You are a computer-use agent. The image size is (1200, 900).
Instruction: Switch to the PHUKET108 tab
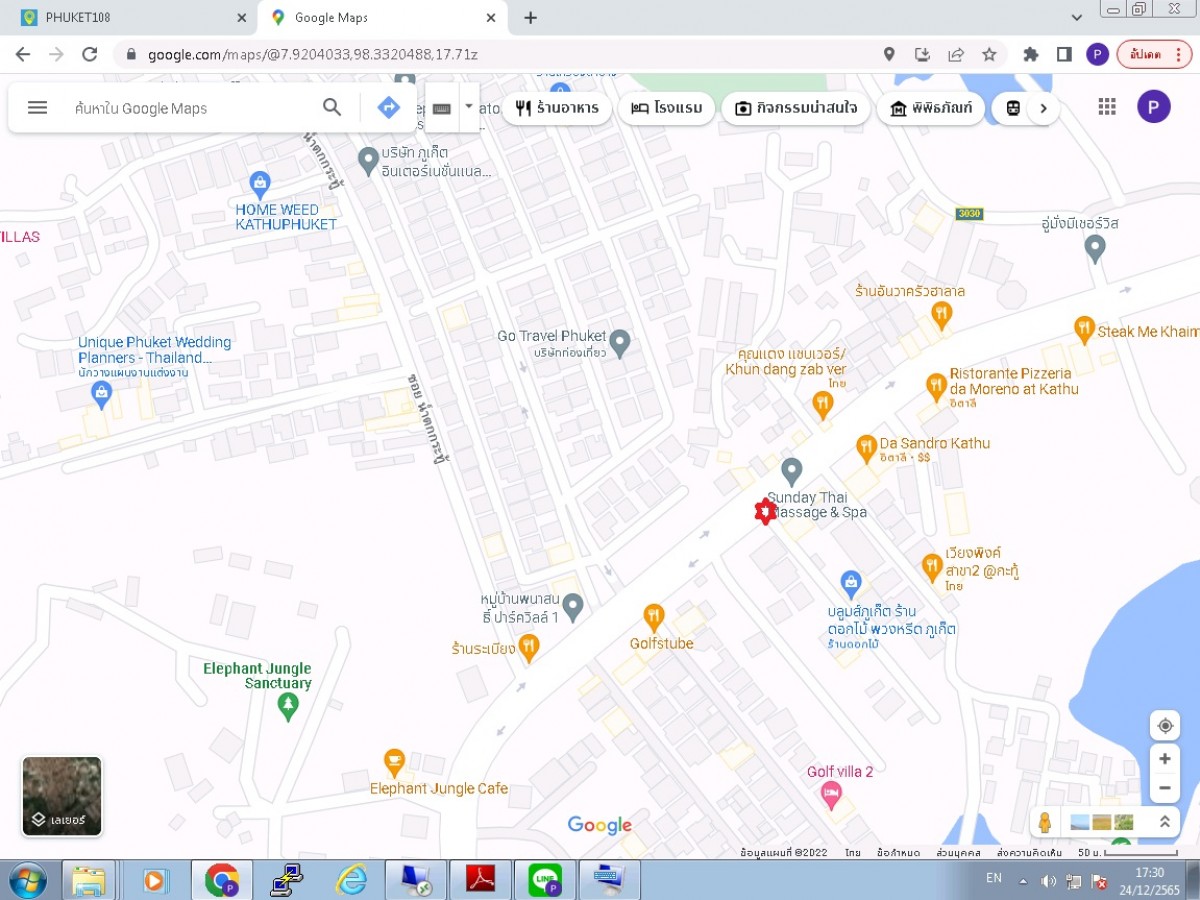[x=130, y=17]
